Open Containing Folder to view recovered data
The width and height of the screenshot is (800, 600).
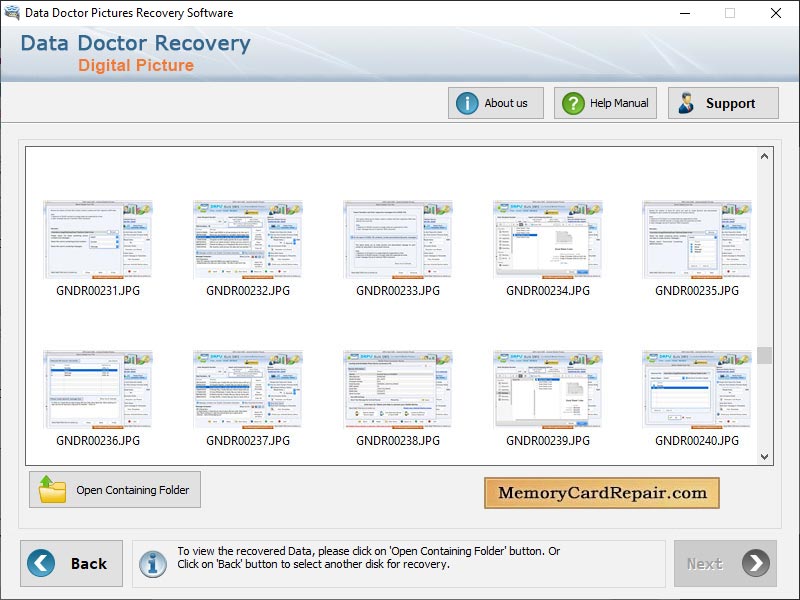coord(114,489)
